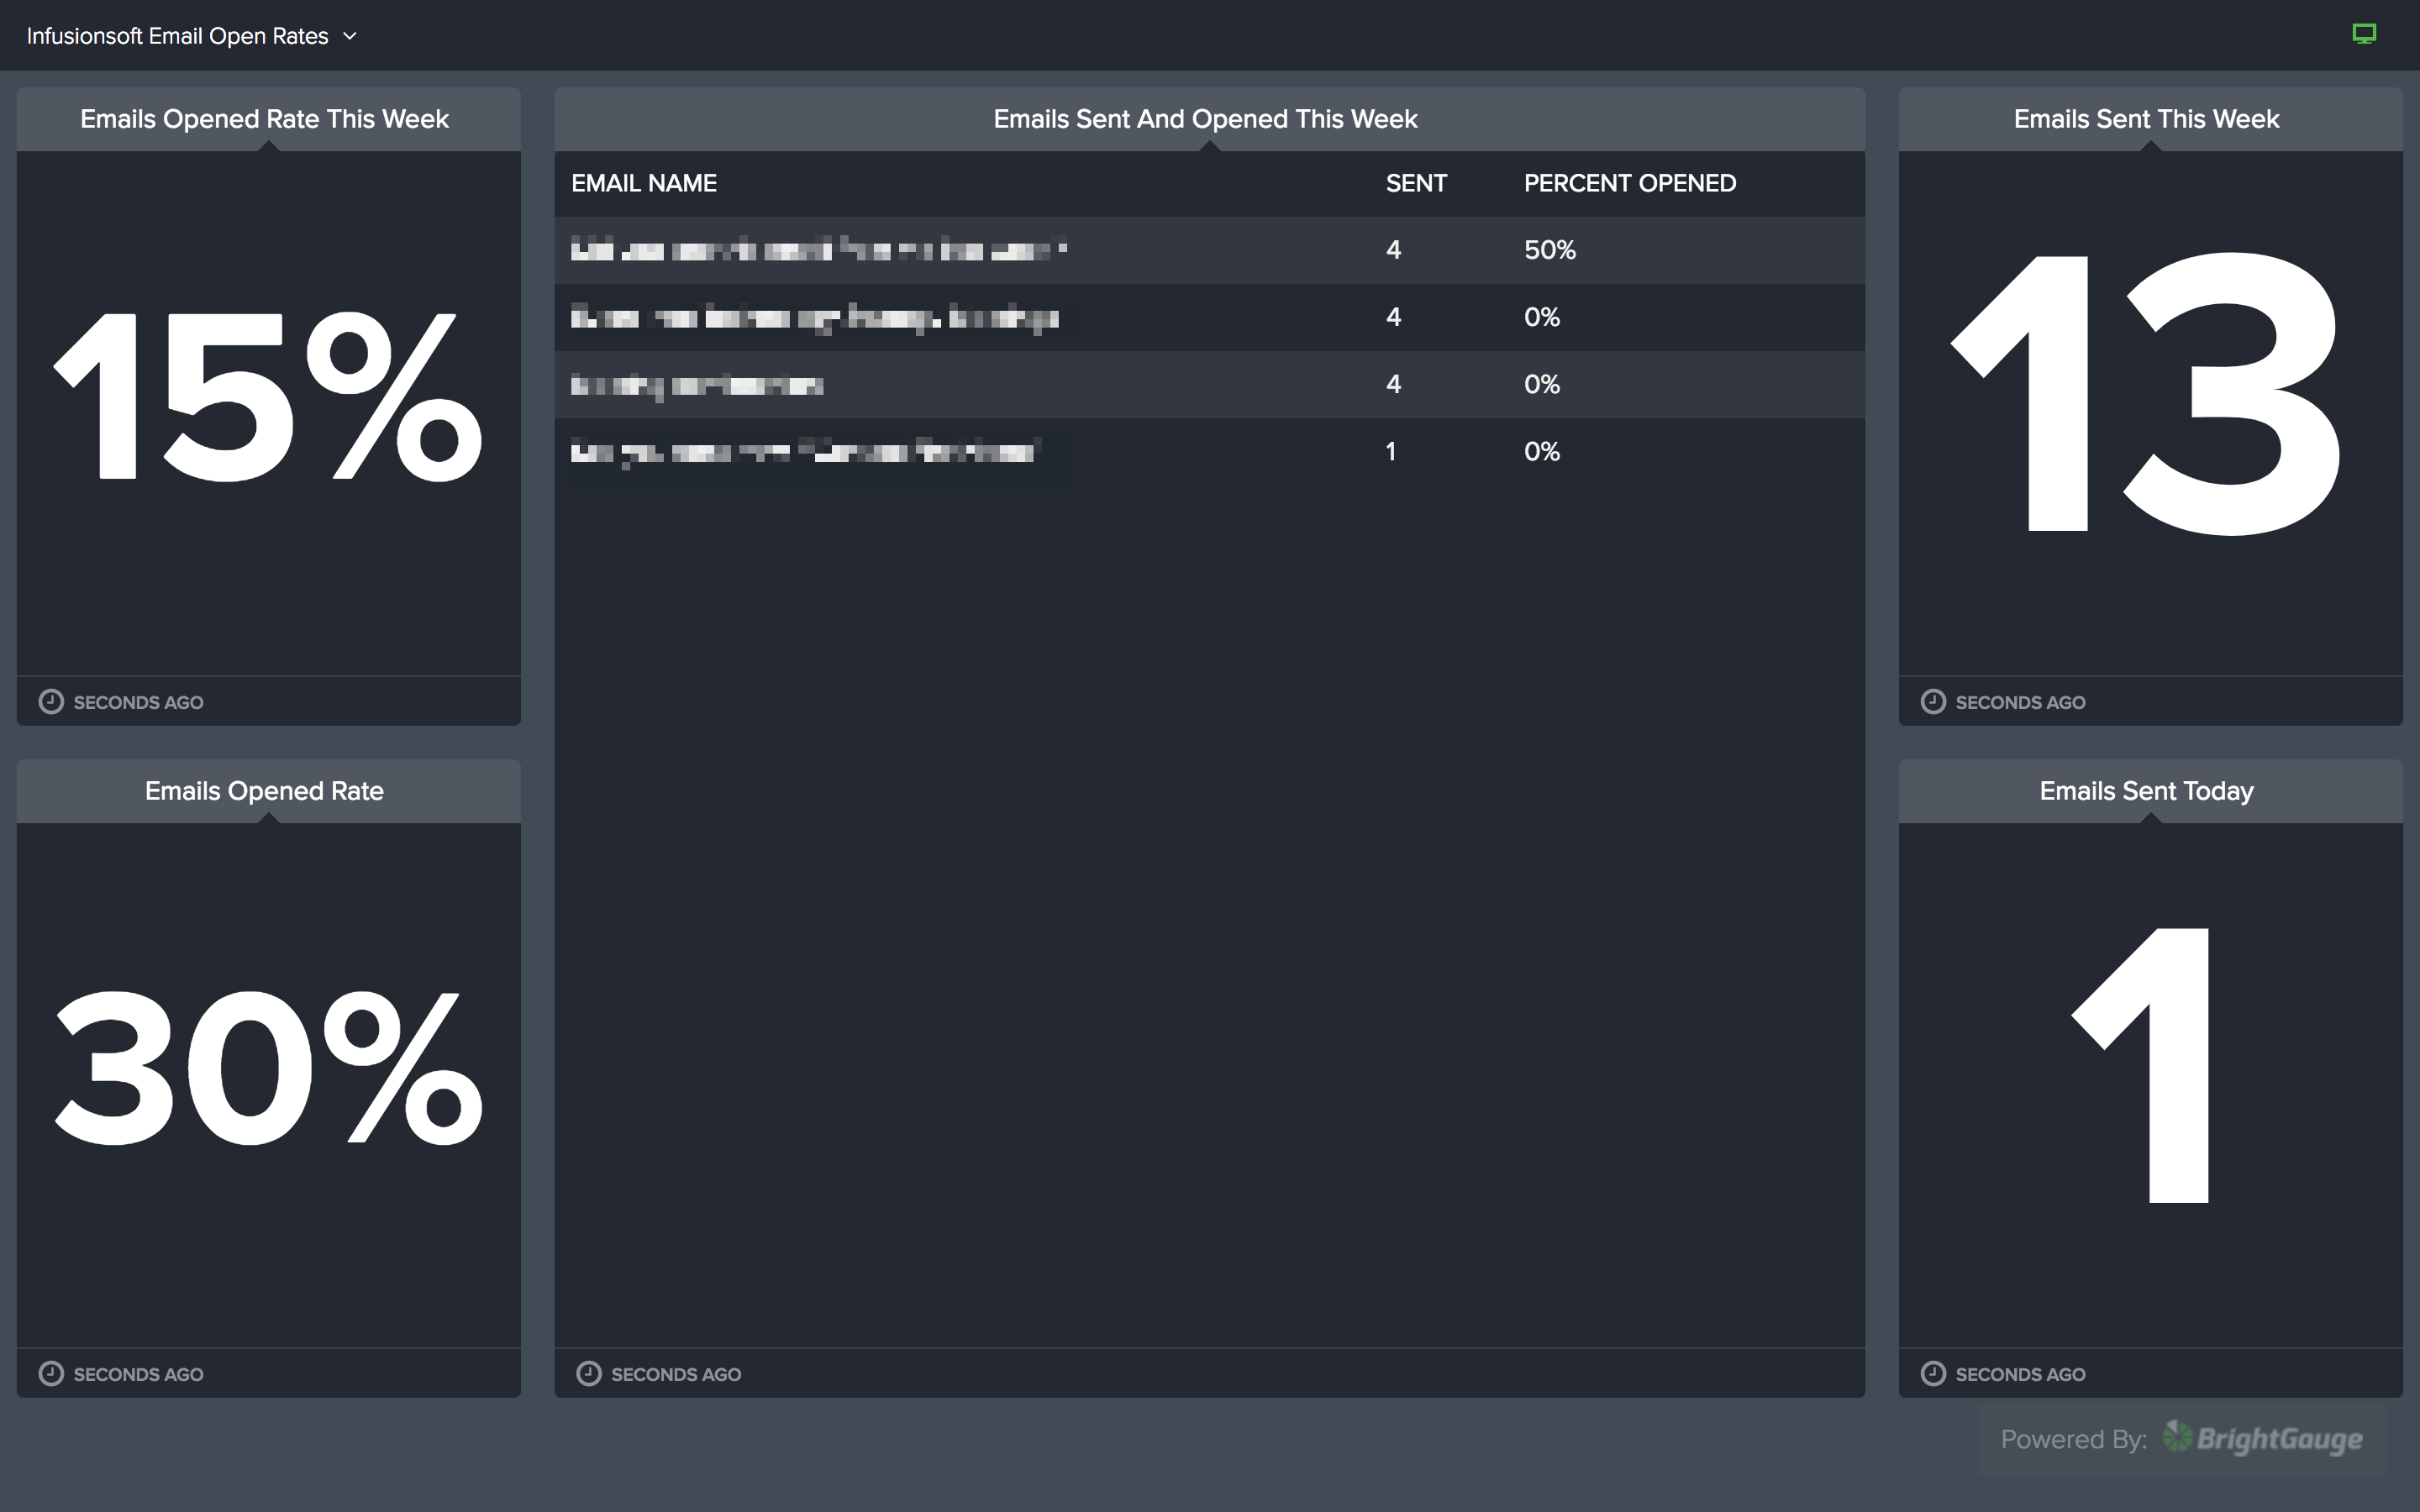
Task: Open the Infusionsoft Email Open Rates dashboard dropdown
Action: (x=192, y=36)
